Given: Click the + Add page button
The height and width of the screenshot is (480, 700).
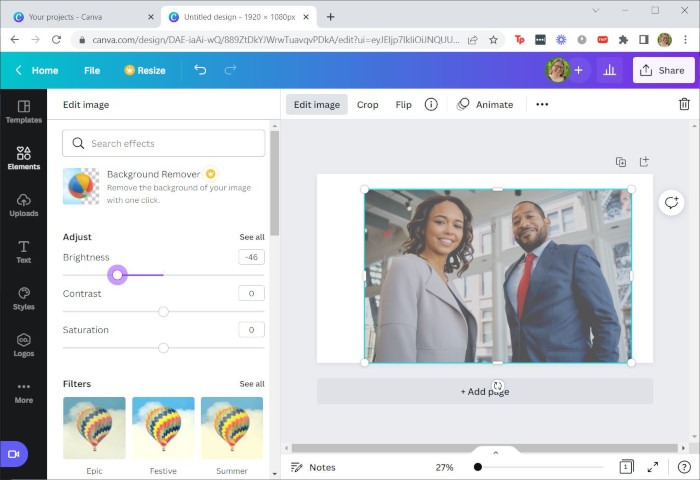Looking at the screenshot, I should tap(485, 392).
